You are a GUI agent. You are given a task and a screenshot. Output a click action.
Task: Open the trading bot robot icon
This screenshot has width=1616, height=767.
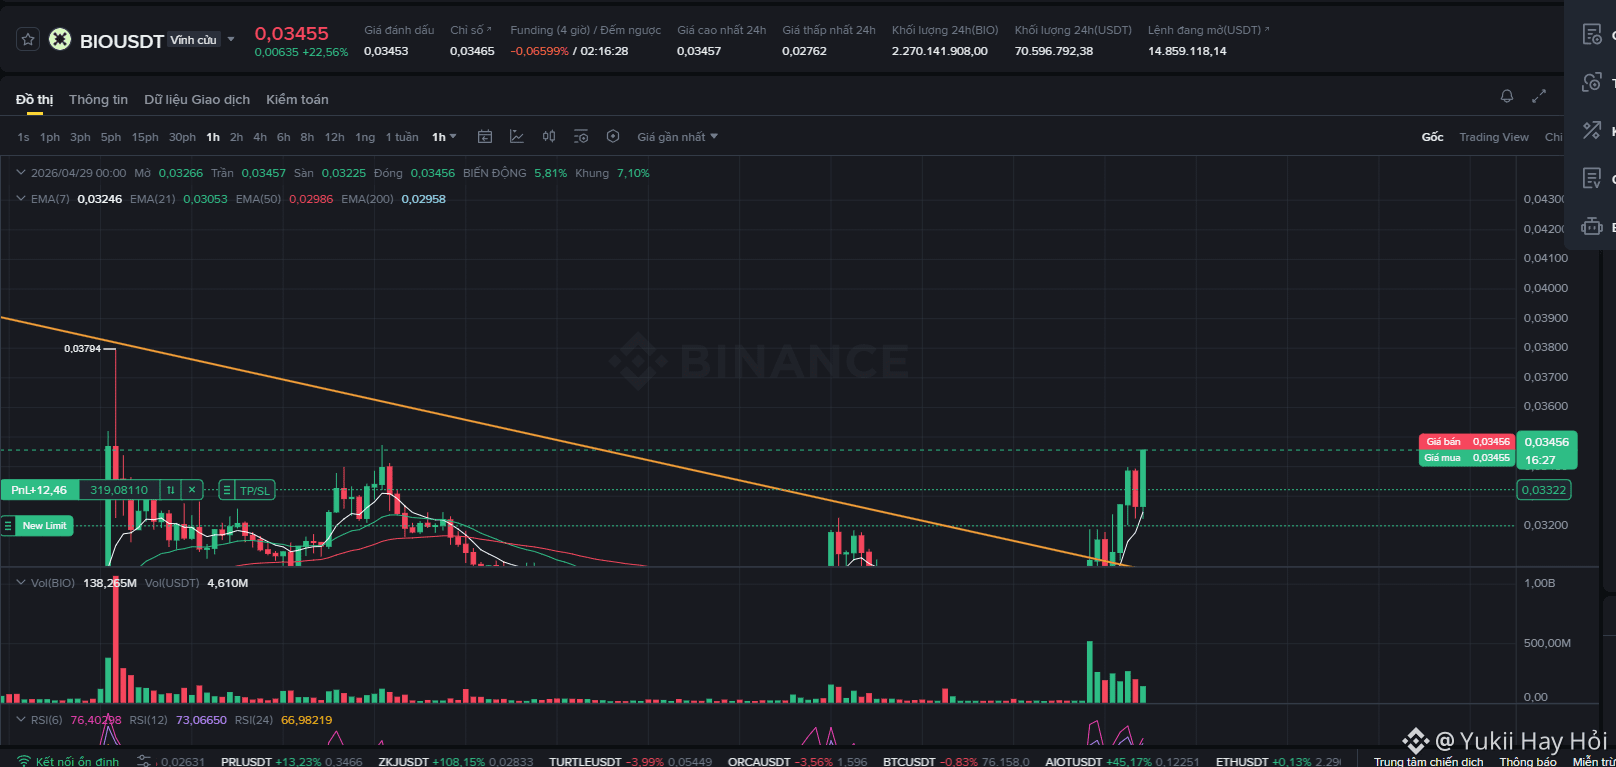[1592, 227]
